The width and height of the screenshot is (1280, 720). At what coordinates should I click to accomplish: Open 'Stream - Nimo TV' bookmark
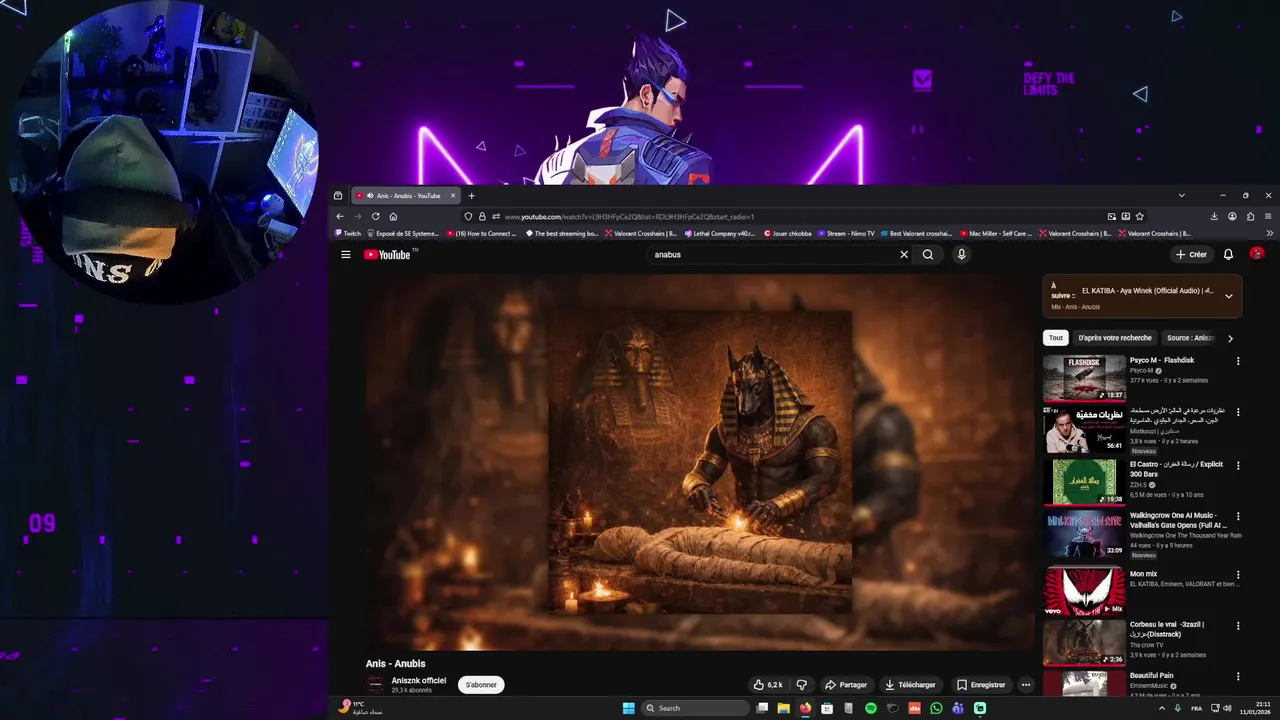point(846,233)
